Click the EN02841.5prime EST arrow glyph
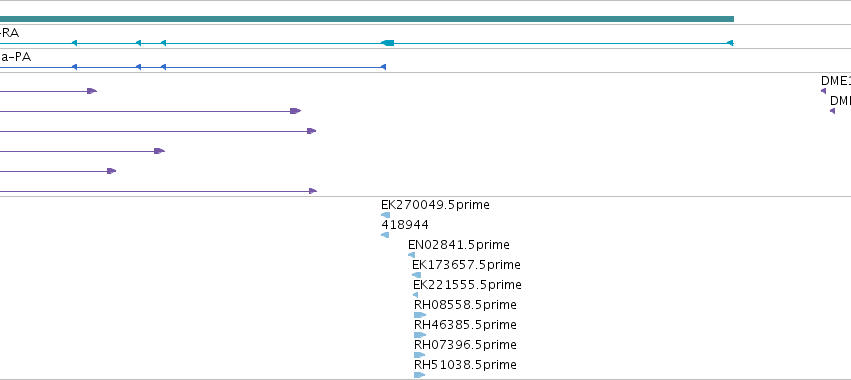This screenshot has width=851, height=380. click(x=411, y=255)
